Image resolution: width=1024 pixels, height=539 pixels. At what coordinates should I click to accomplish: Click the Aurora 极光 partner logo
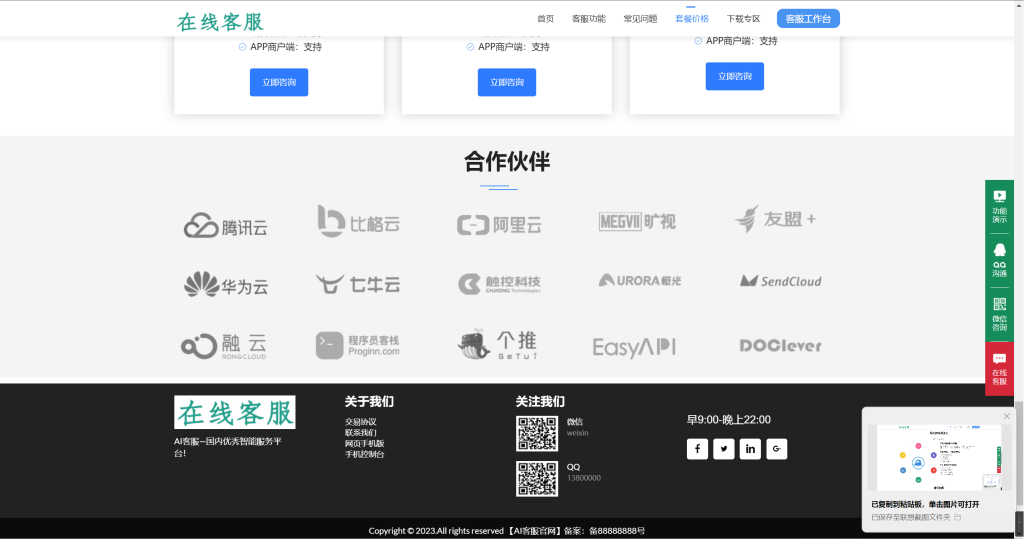(640, 280)
